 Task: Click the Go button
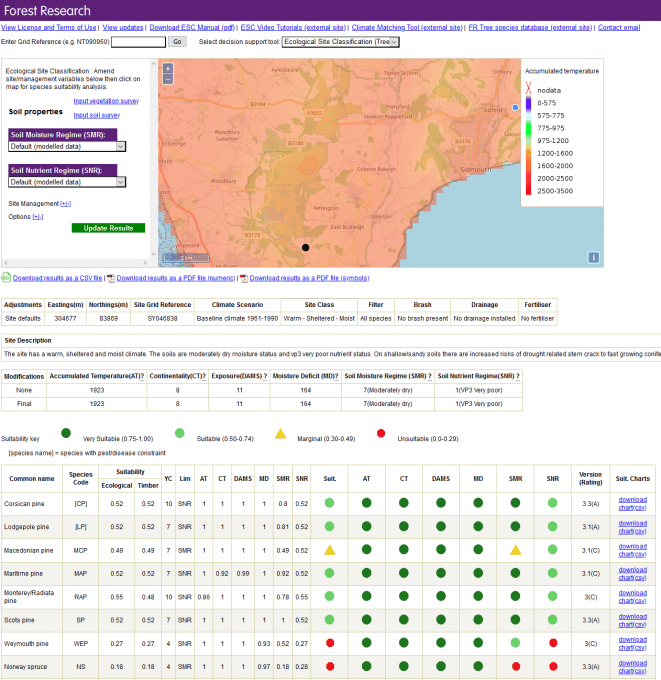(x=177, y=42)
